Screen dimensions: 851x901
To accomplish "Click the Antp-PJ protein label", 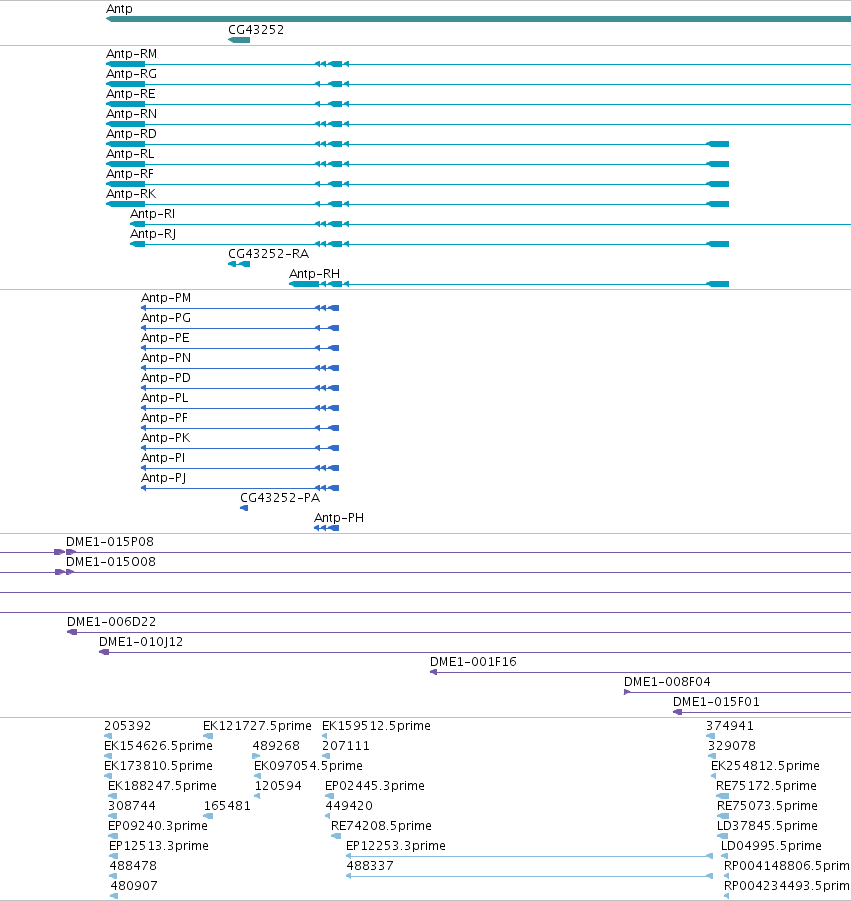I will 164,478.
